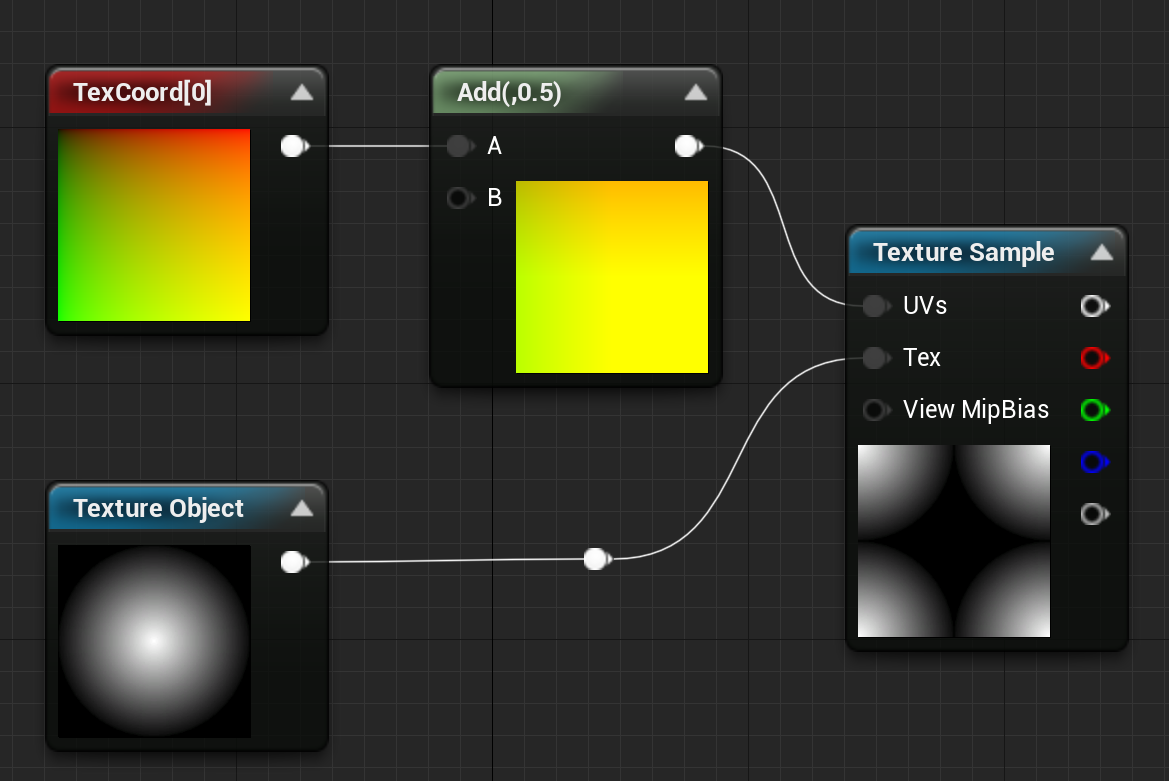The height and width of the screenshot is (781, 1169).
Task: Click the green channel output pin
Action: [1094, 410]
